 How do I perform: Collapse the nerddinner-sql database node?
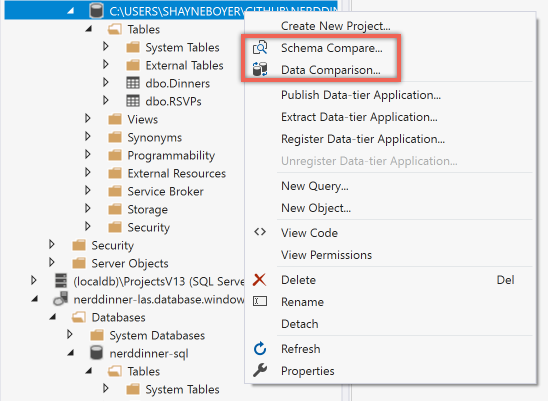[x=71, y=353]
